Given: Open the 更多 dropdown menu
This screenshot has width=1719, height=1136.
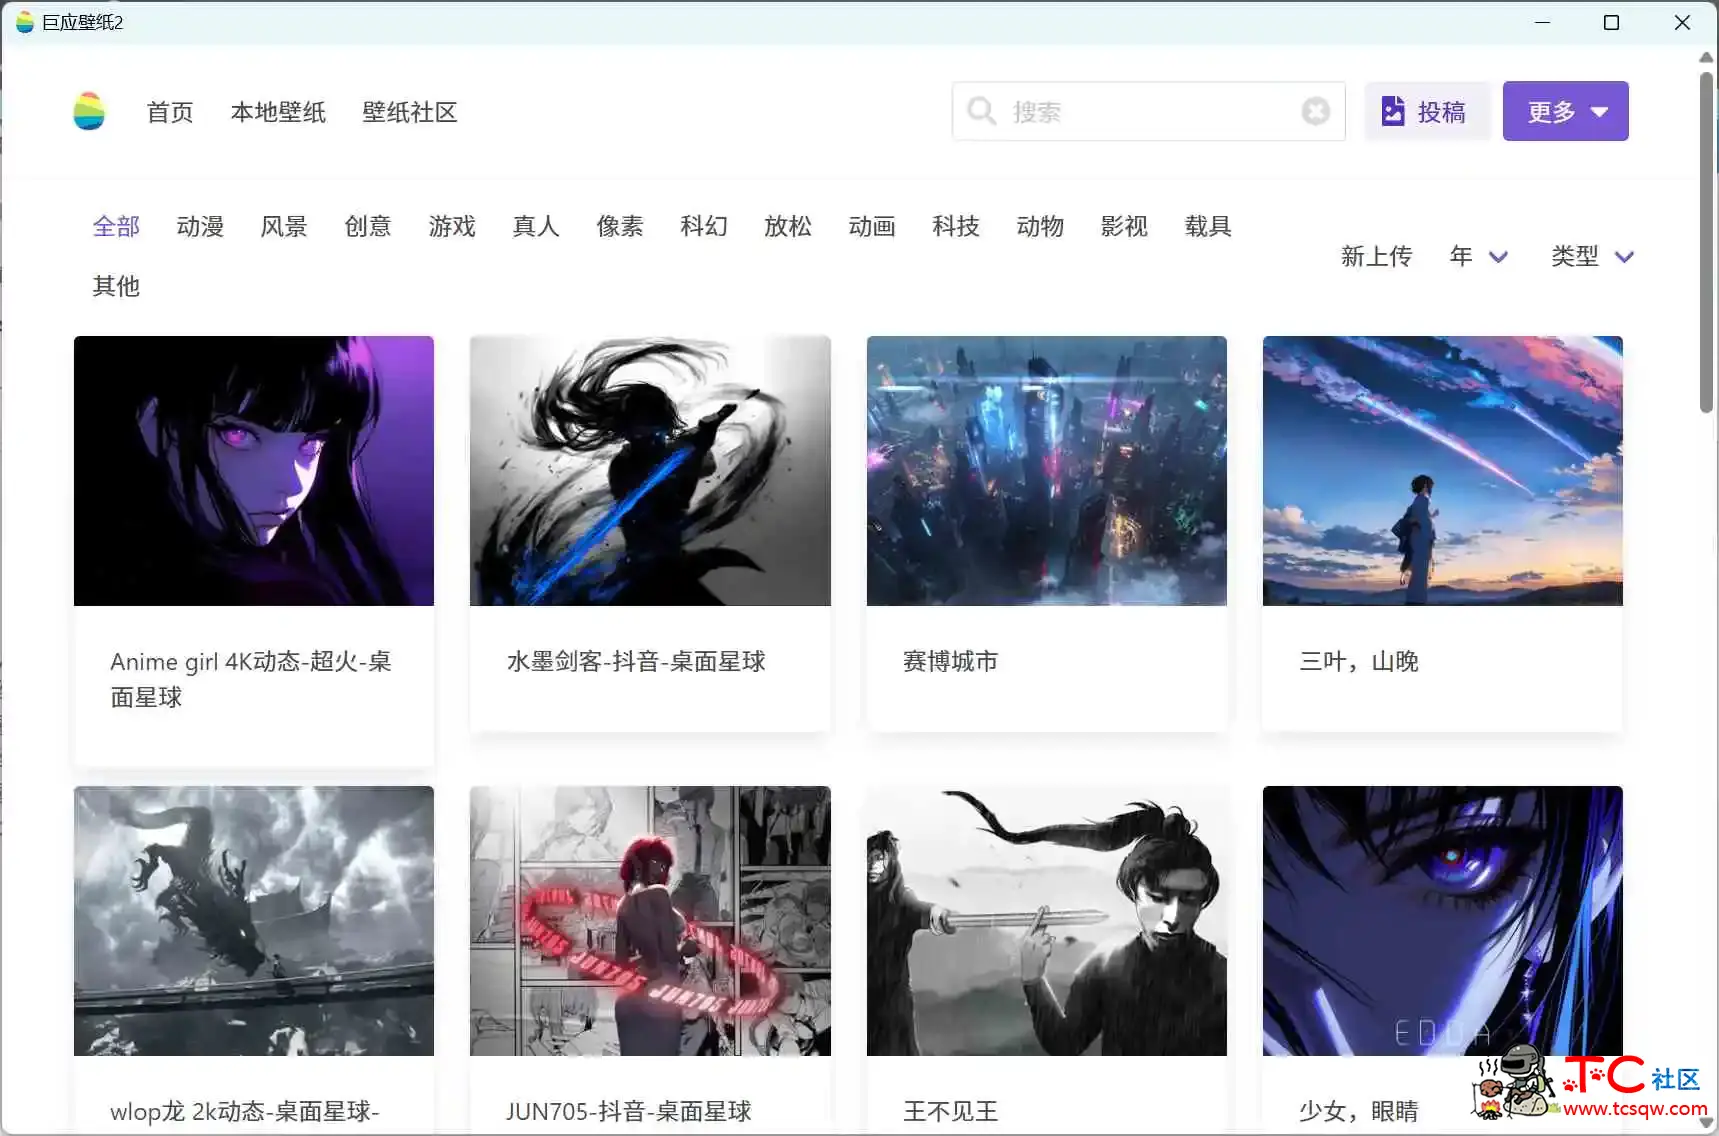Looking at the screenshot, I should (1564, 111).
